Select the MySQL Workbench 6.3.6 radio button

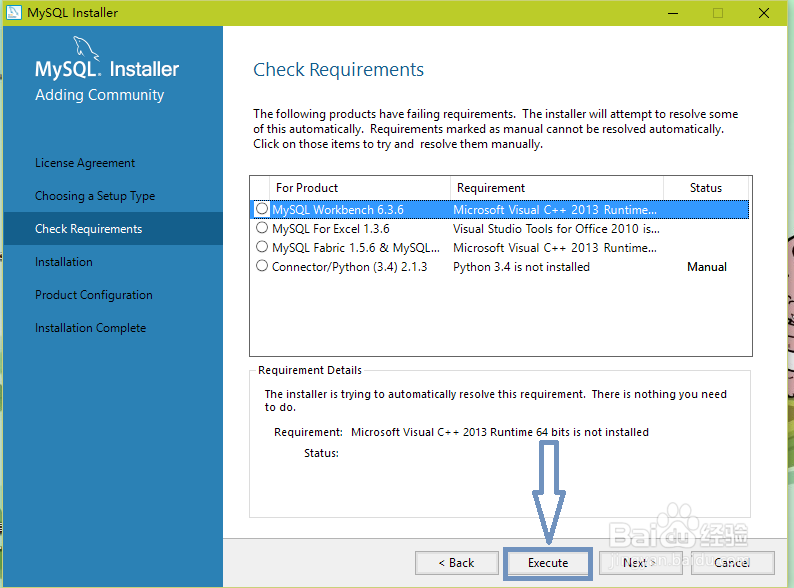click(262, 209)
